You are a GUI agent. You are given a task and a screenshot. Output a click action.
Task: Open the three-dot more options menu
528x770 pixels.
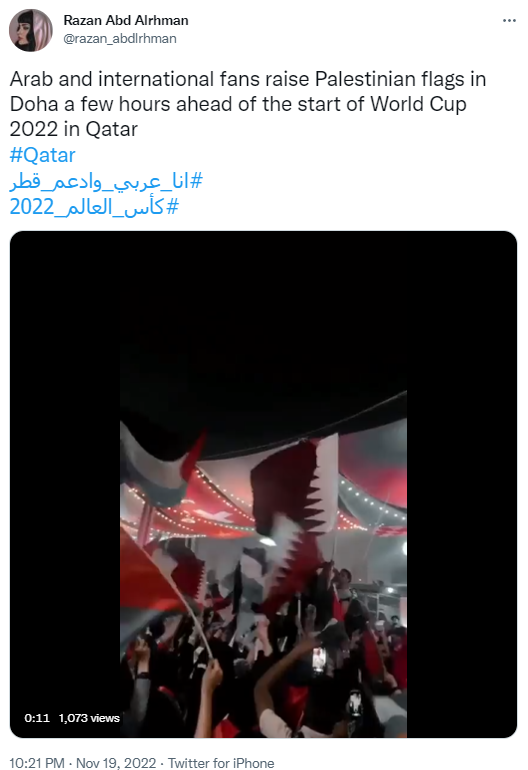(509, 21)
